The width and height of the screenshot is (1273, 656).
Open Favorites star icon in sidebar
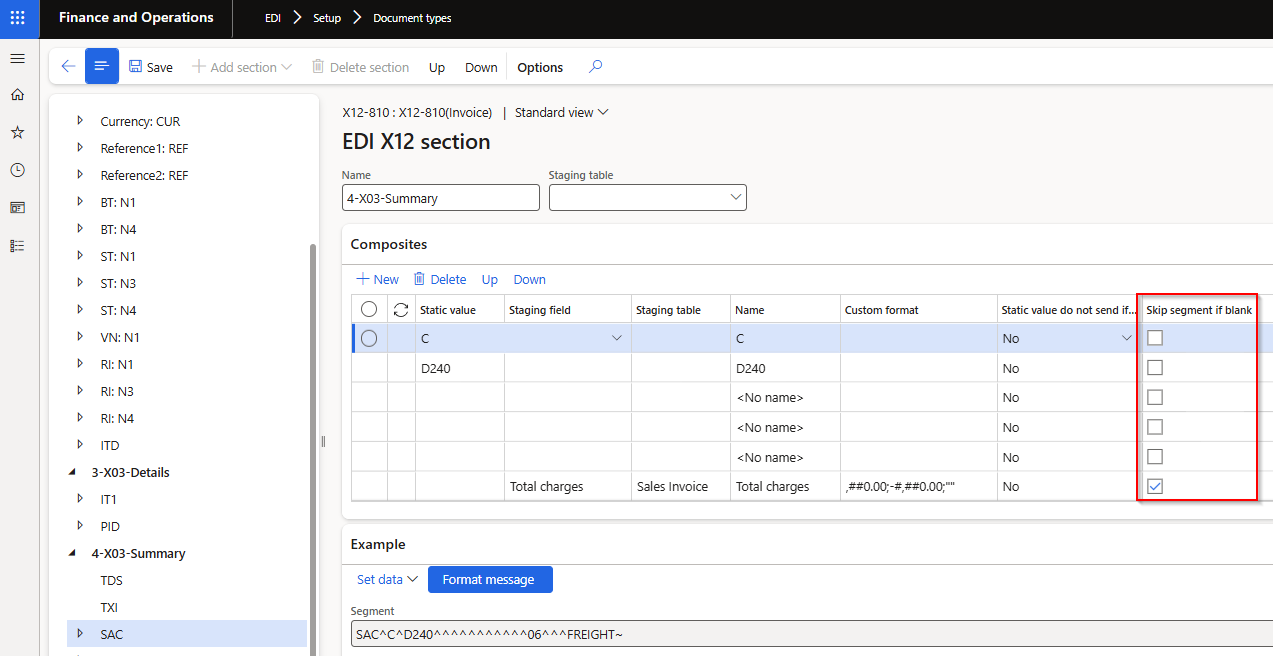pyautogui.click(x=17, y=132)
